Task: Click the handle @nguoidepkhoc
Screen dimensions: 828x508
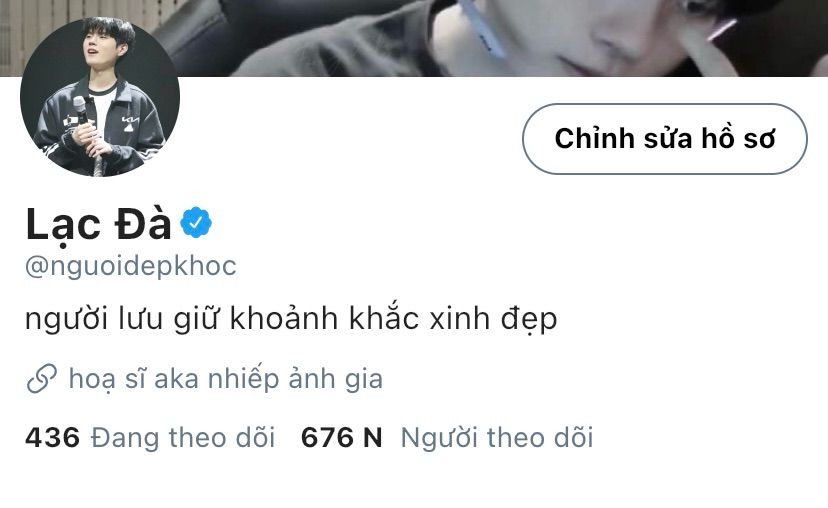Action: coord(131,267)
